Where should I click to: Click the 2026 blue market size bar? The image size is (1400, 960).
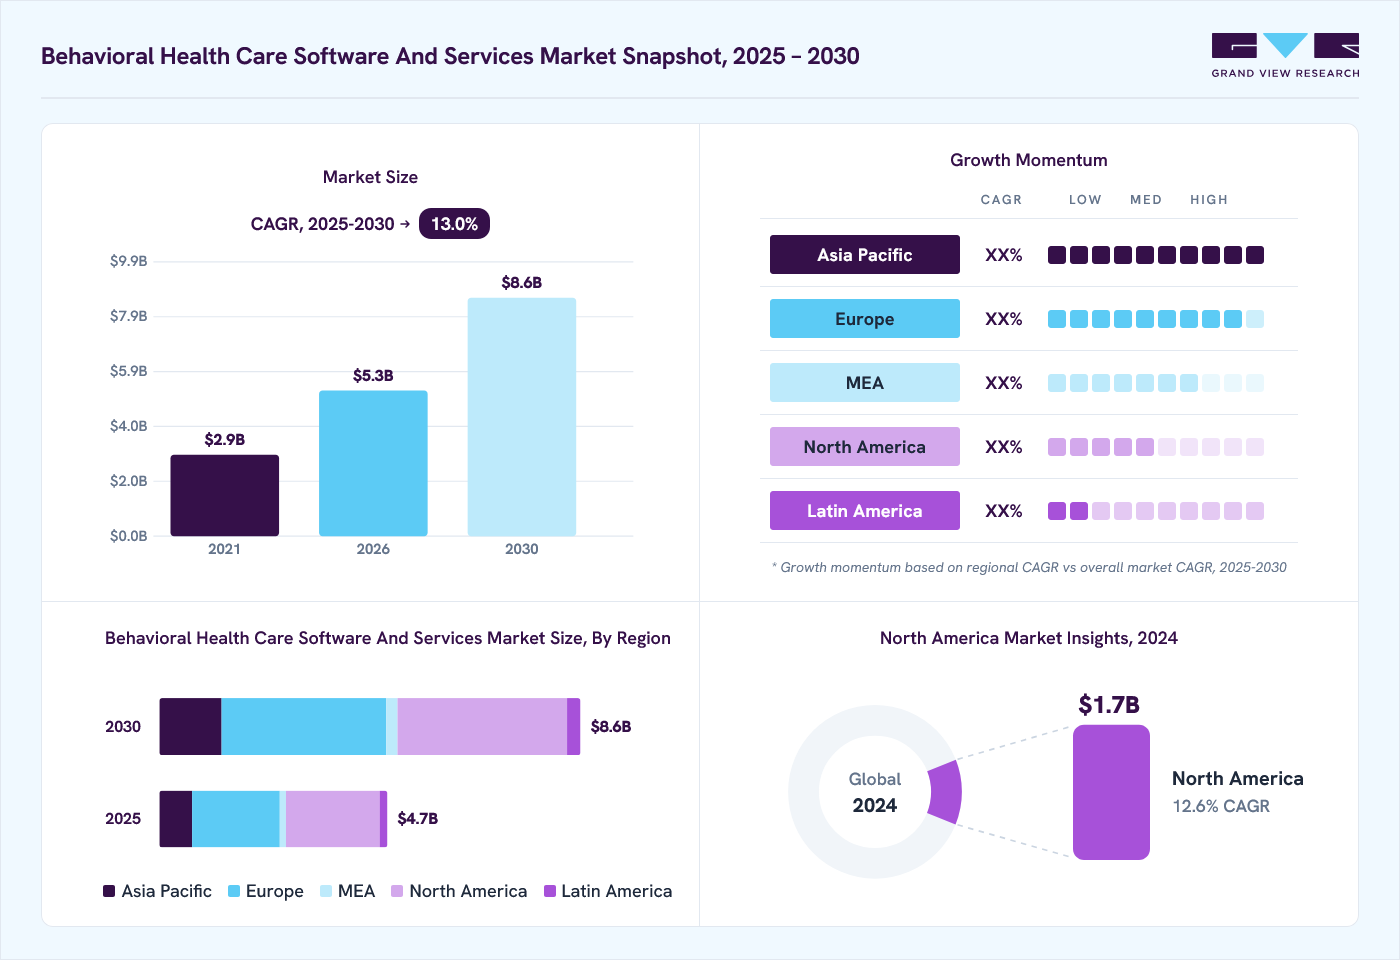(373, 463)
